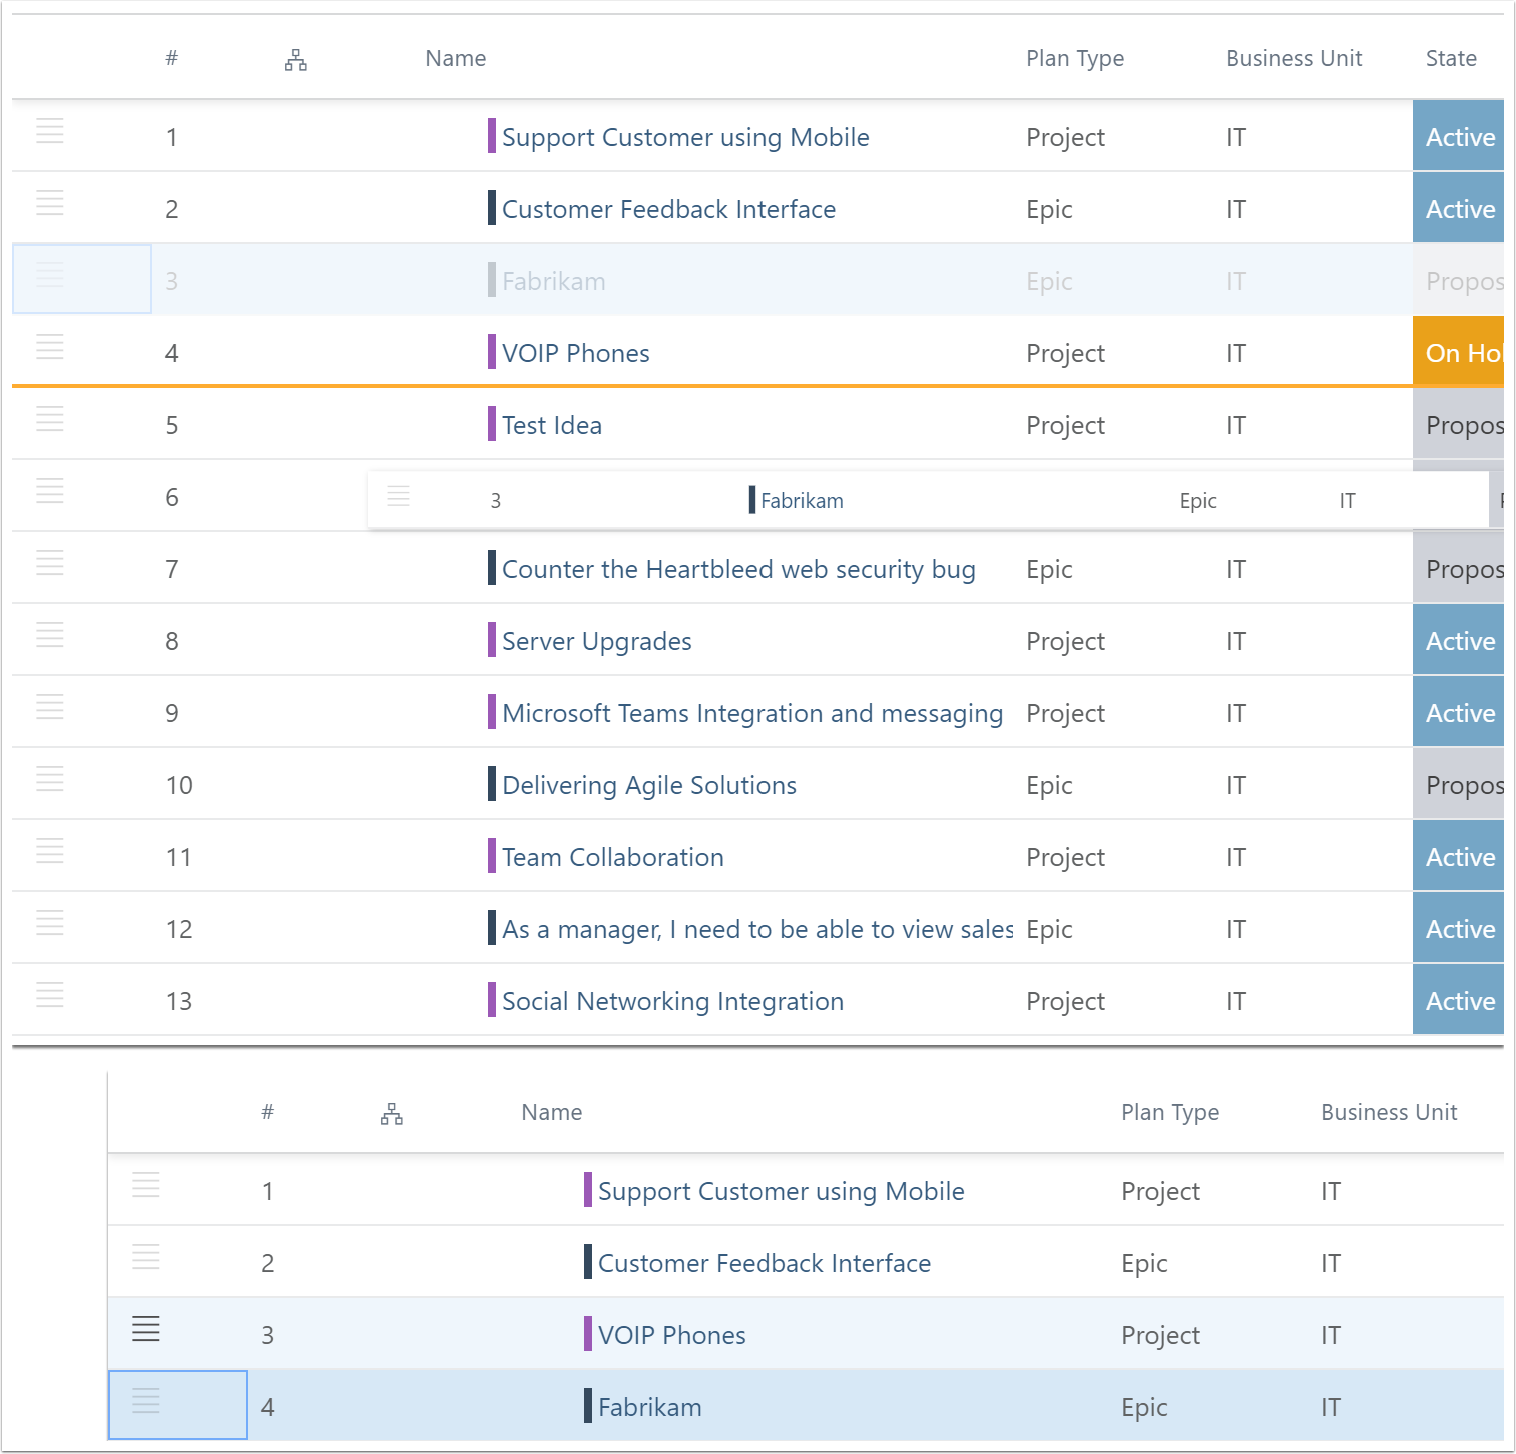The image size is (1516, 1454).
Task: Open Support Customer using Mobile in top table
Action: [x=685, y=137]
